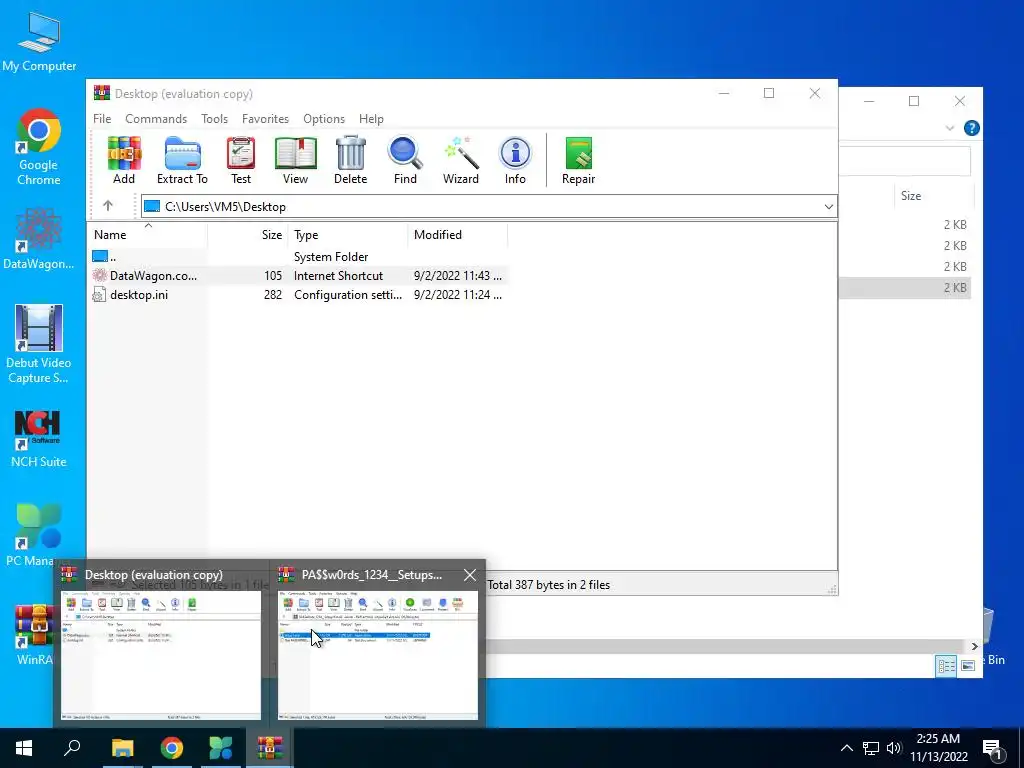Select the parent folder '..' row
Screen dimensions: 1024x768
point(298,257)
